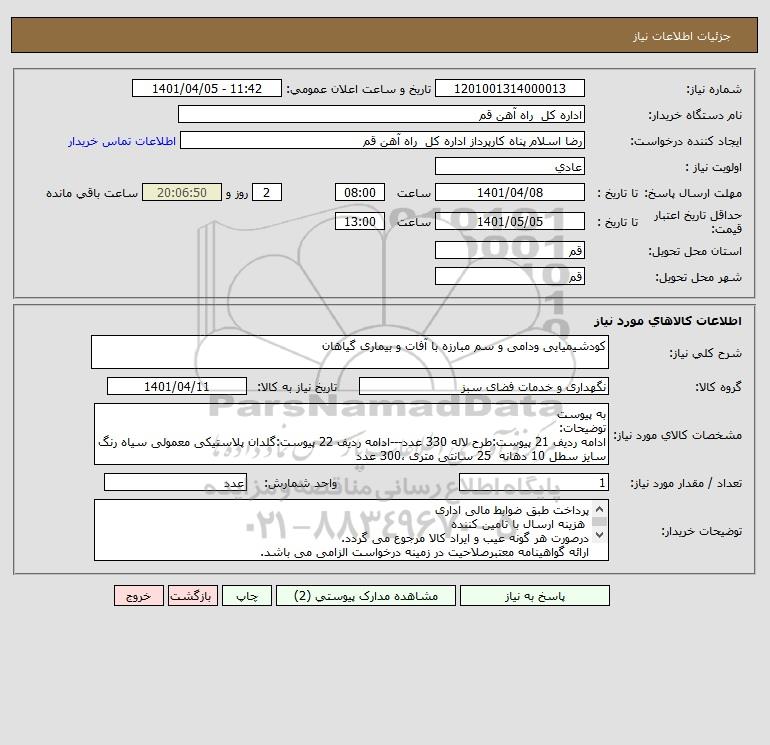Click goods group field نگهداری و خدمات فضای سبز
The height and width of the screenshot is (745, 770).
[x=484, y=386]
